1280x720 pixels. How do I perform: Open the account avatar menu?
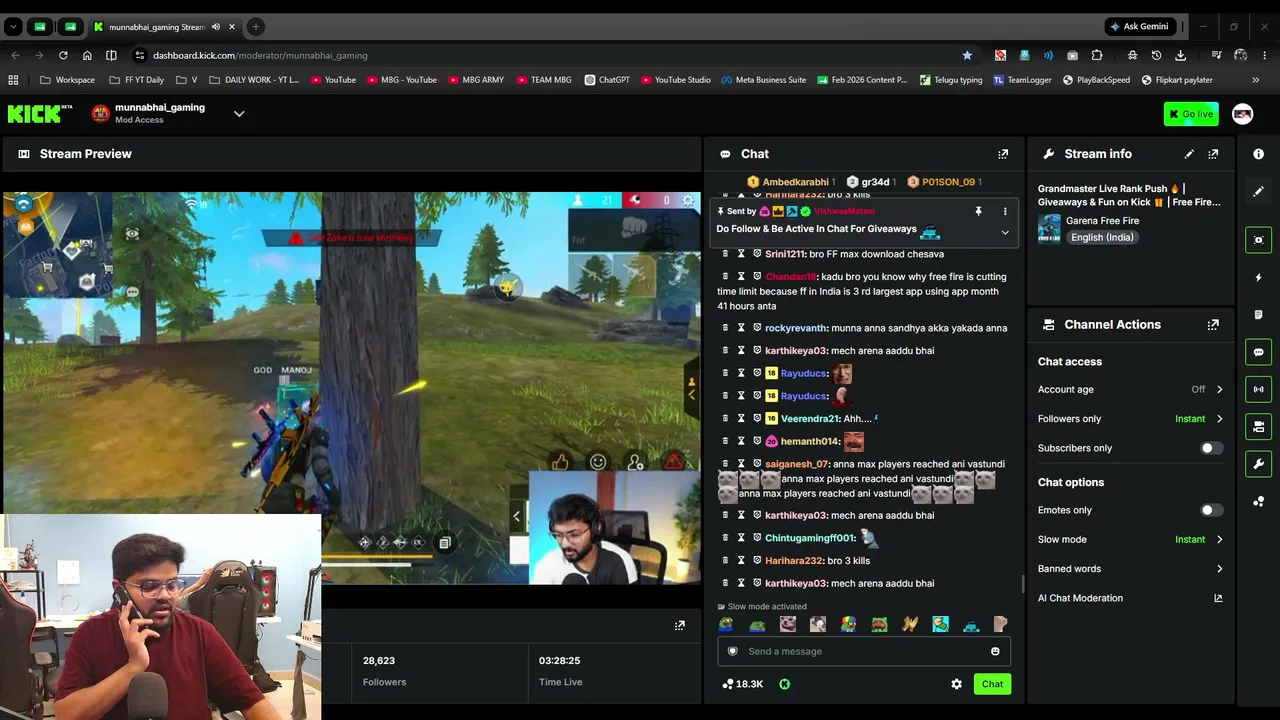click(1243, 114)
